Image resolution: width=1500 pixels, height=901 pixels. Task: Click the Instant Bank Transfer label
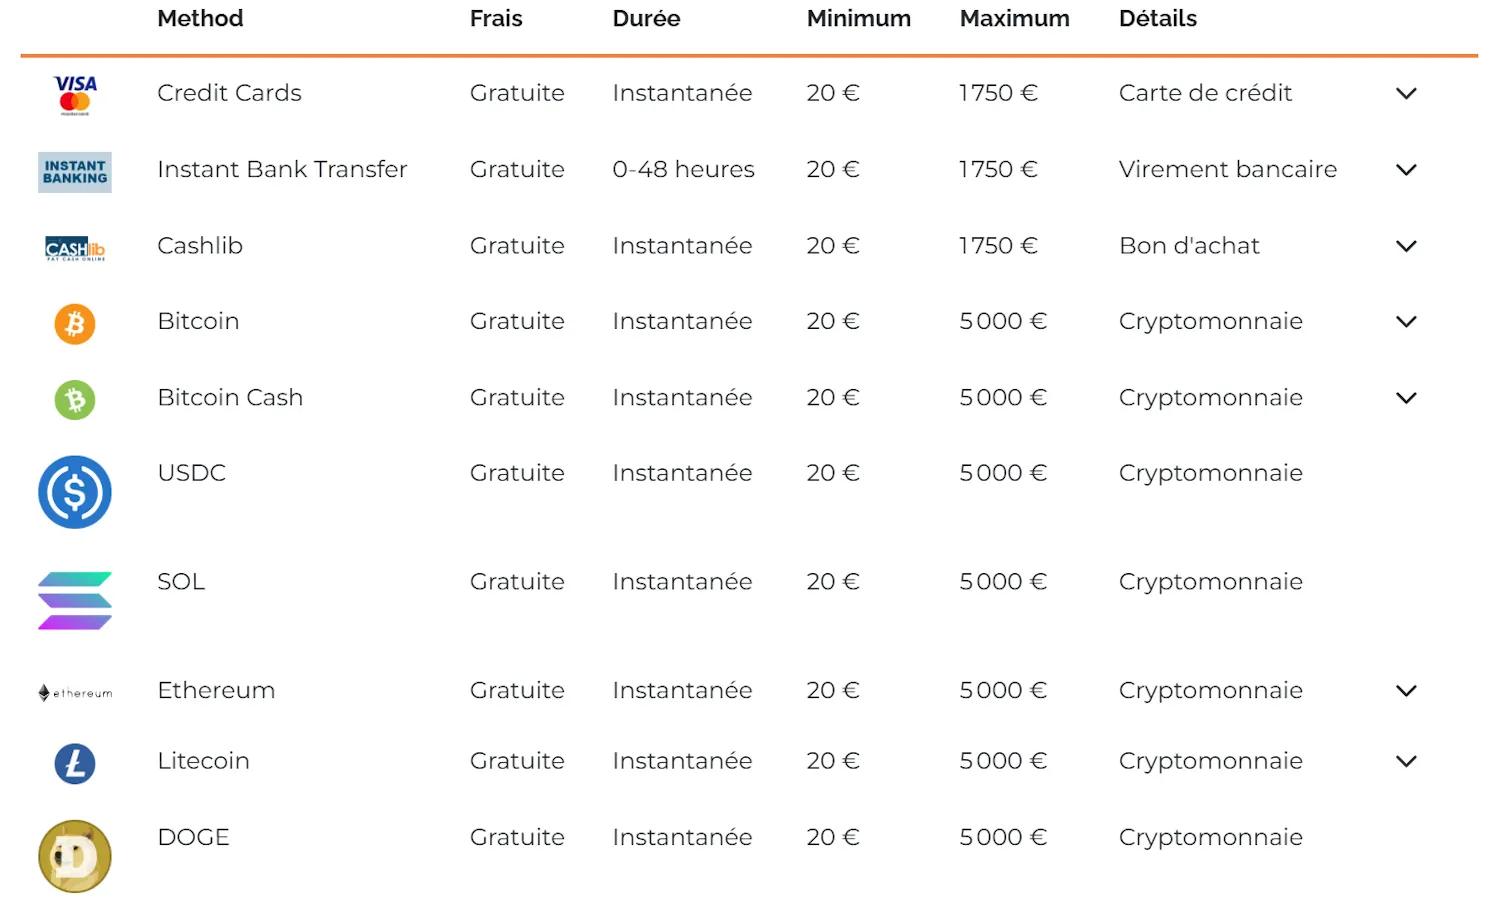pos(282,169)
